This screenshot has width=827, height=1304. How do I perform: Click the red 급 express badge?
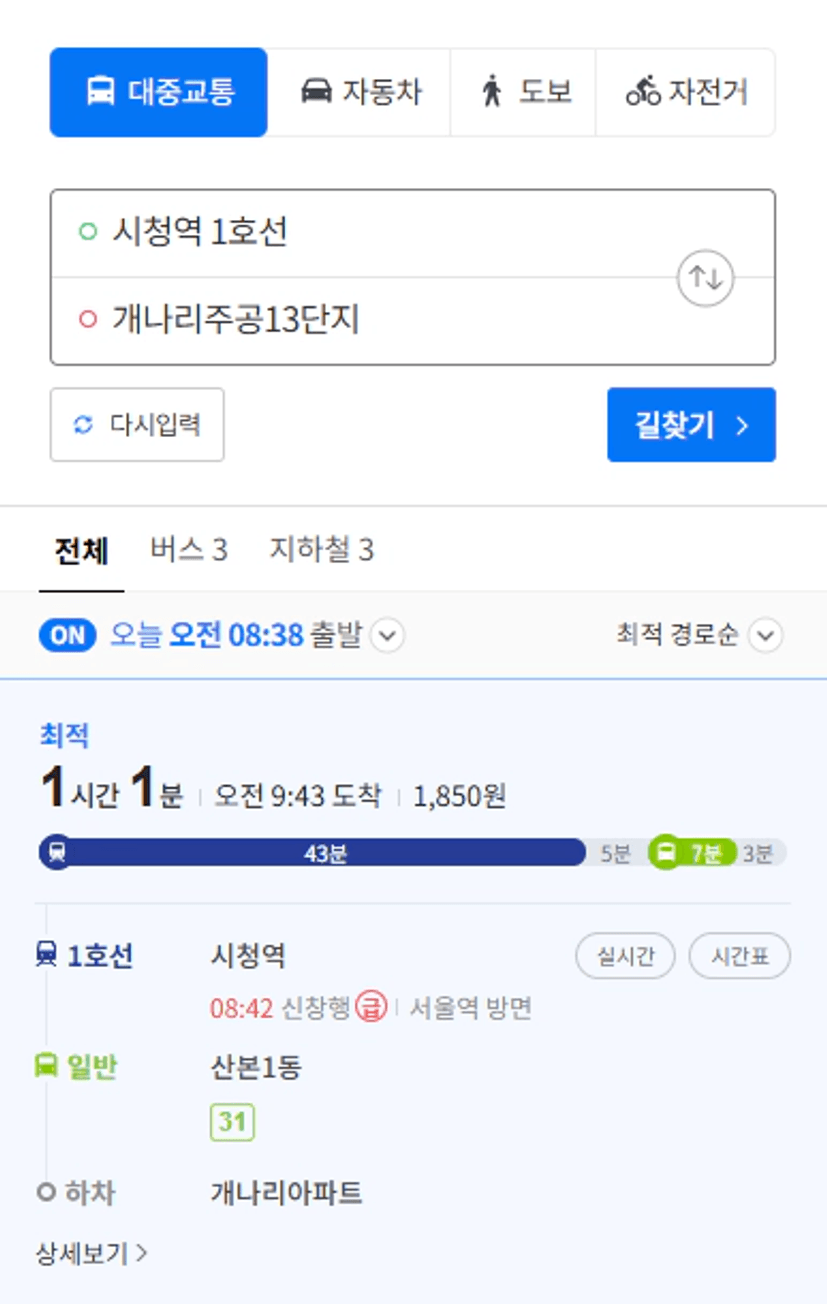[371, 1008]
